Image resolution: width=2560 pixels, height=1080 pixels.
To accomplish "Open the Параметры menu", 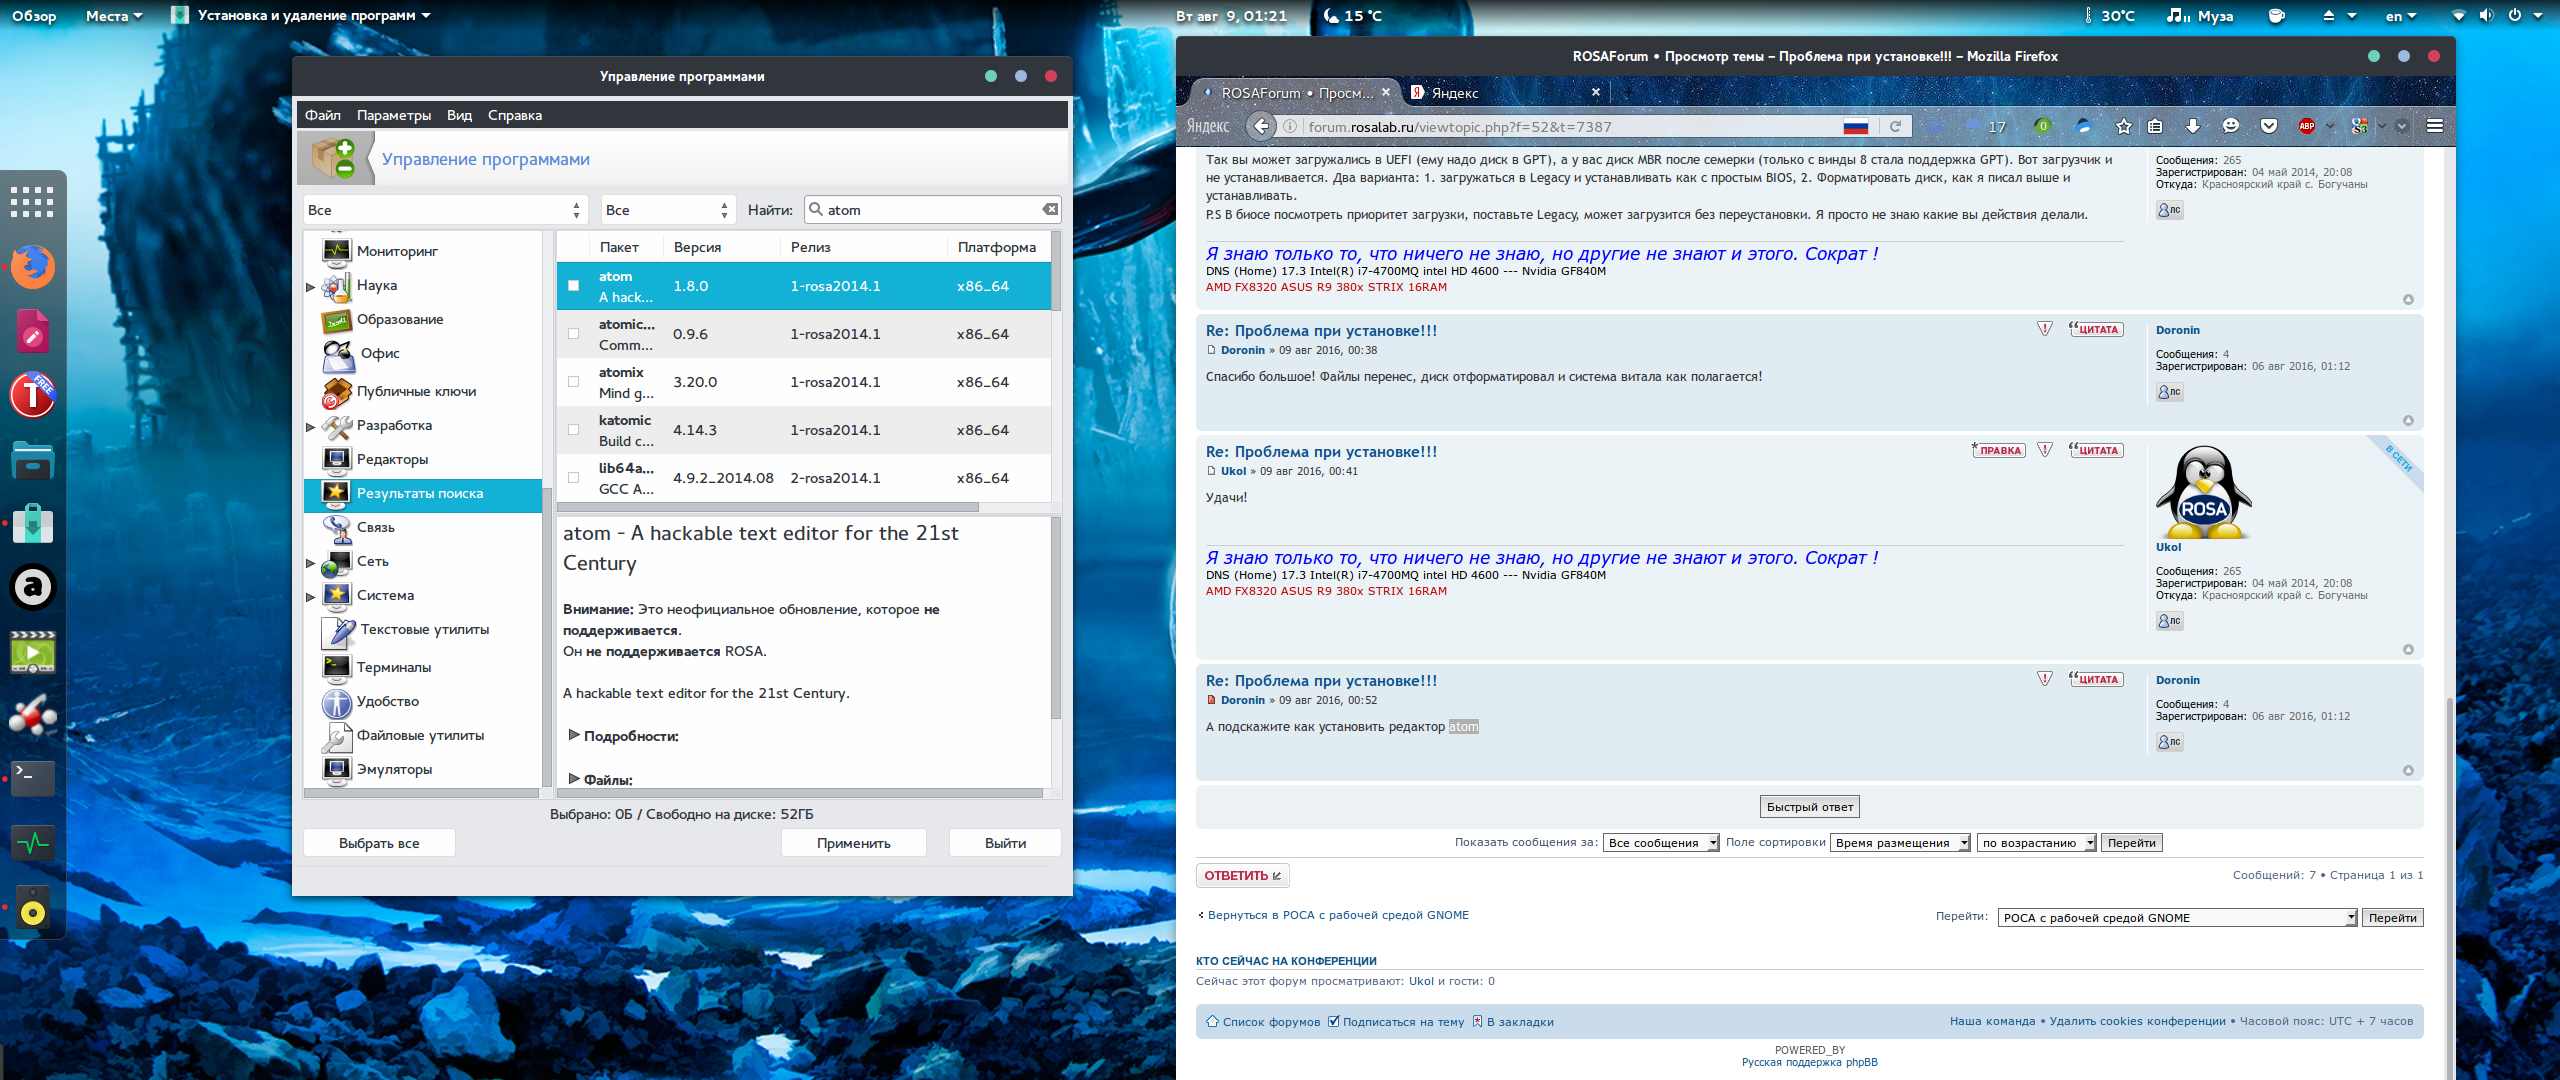I will 393,115.
